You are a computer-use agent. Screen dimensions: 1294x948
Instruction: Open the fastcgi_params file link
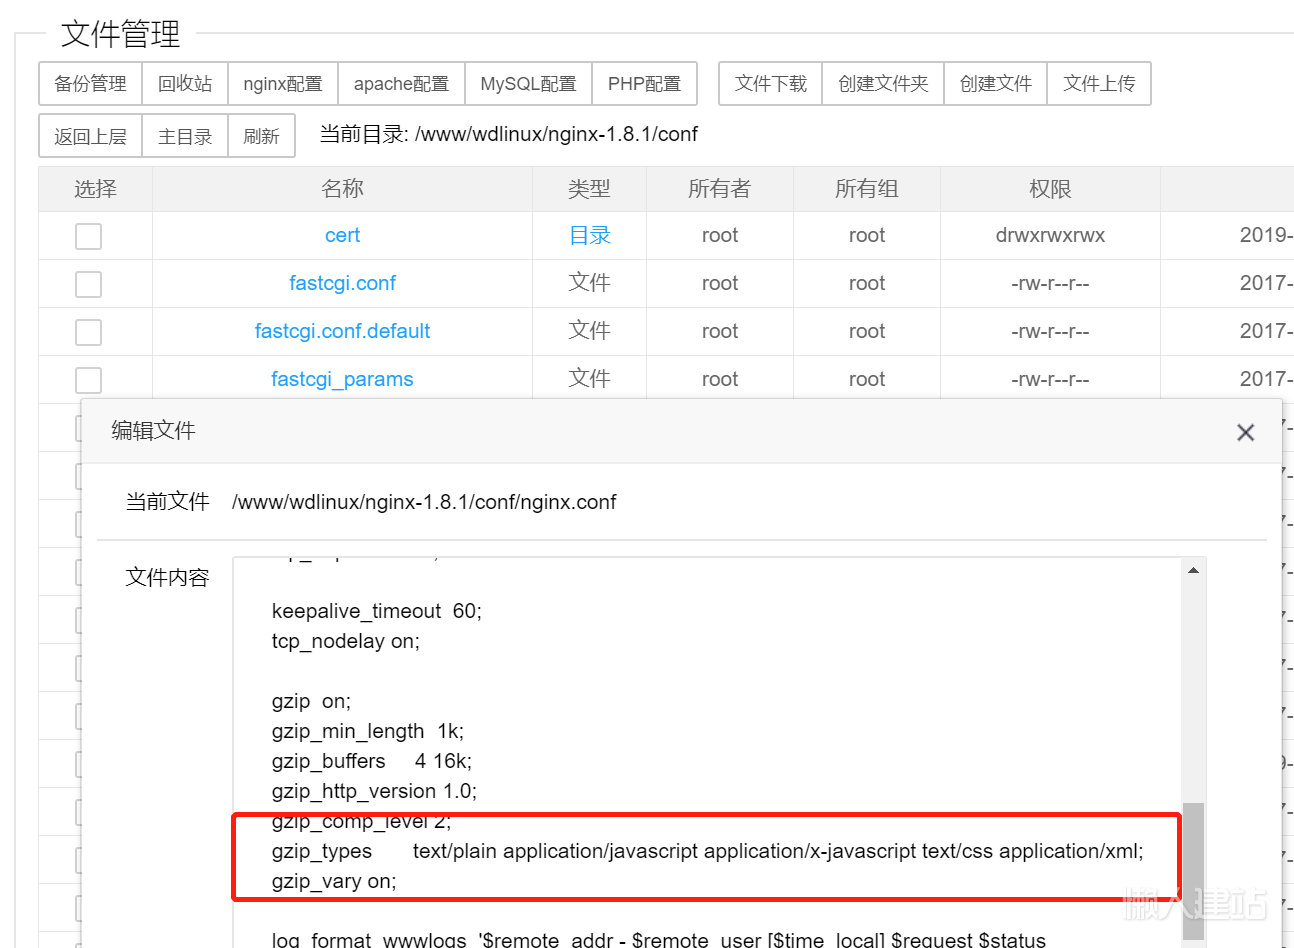(342, 379)
